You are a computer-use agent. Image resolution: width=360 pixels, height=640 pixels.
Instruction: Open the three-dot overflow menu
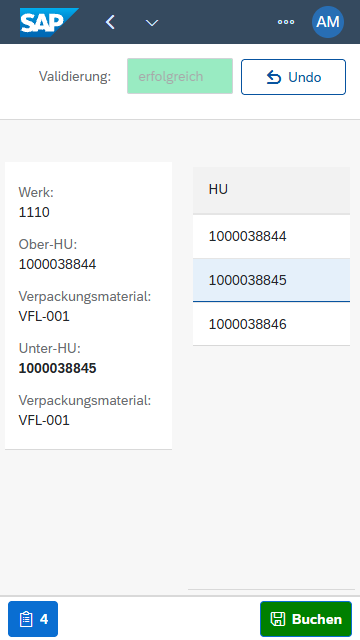(286, 22)
